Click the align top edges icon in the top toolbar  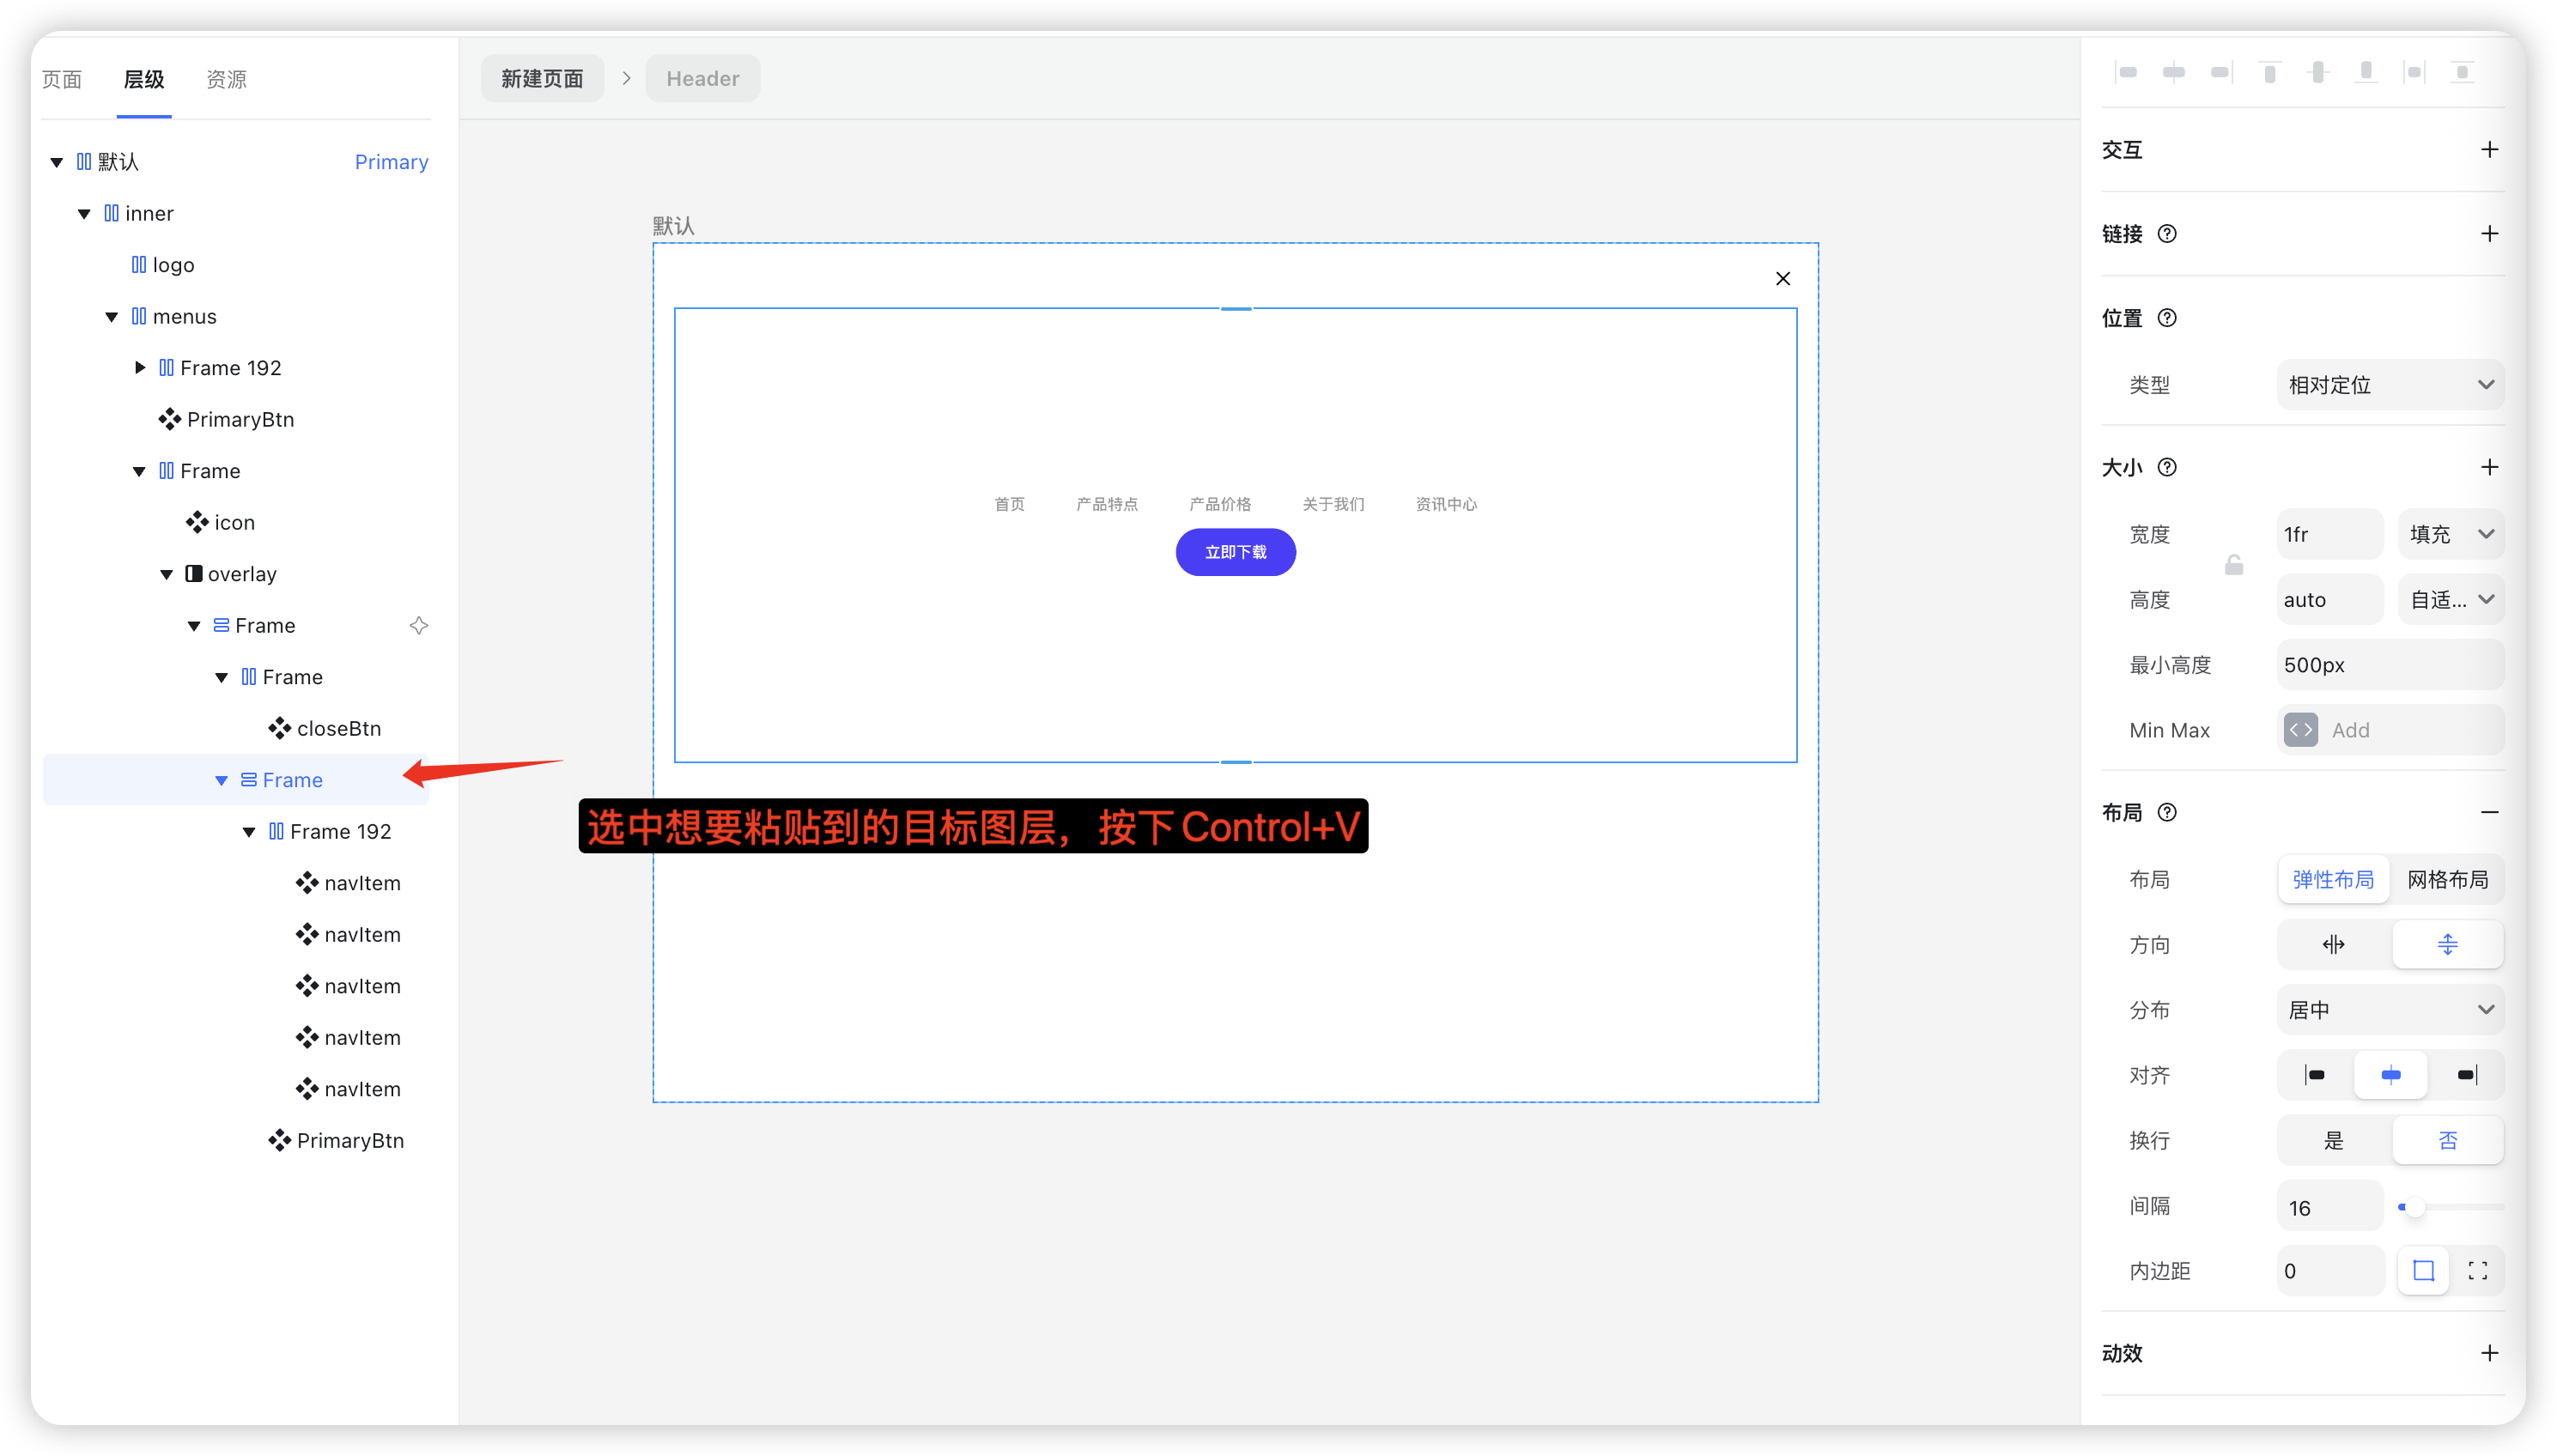click(2269, 72)
